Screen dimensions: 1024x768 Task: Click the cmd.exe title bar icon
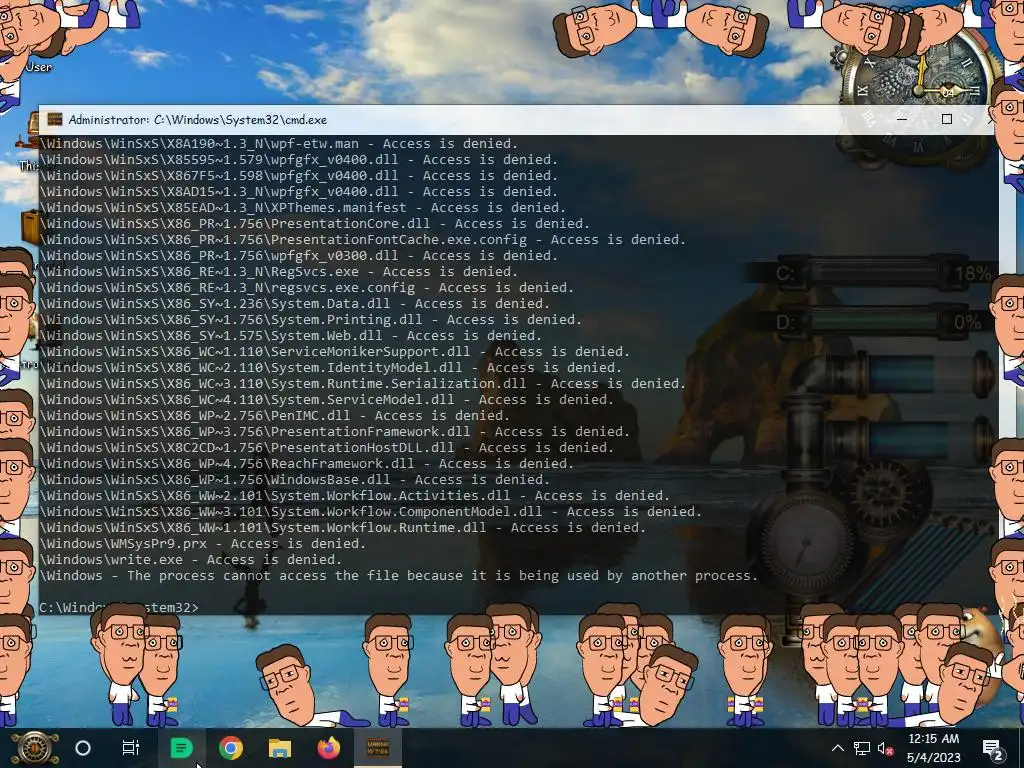[55, 120]
